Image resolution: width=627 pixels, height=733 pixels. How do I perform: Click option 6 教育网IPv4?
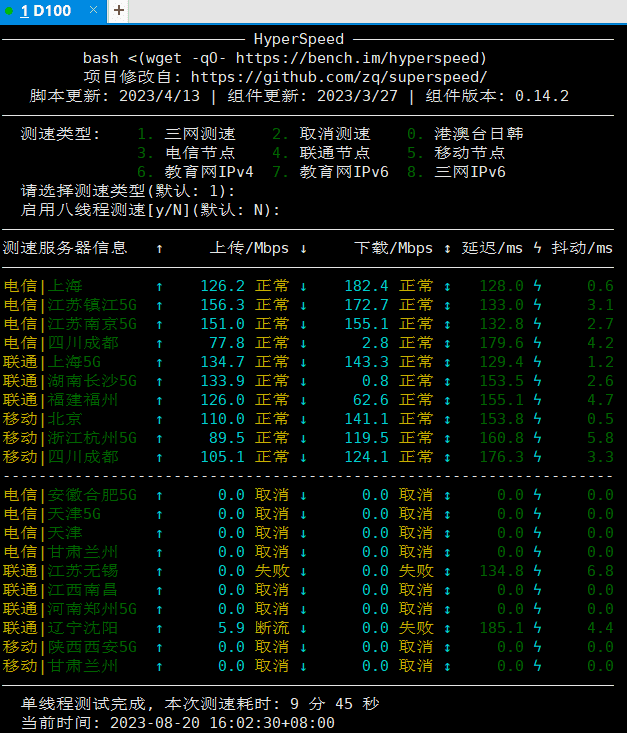[195, 172]
